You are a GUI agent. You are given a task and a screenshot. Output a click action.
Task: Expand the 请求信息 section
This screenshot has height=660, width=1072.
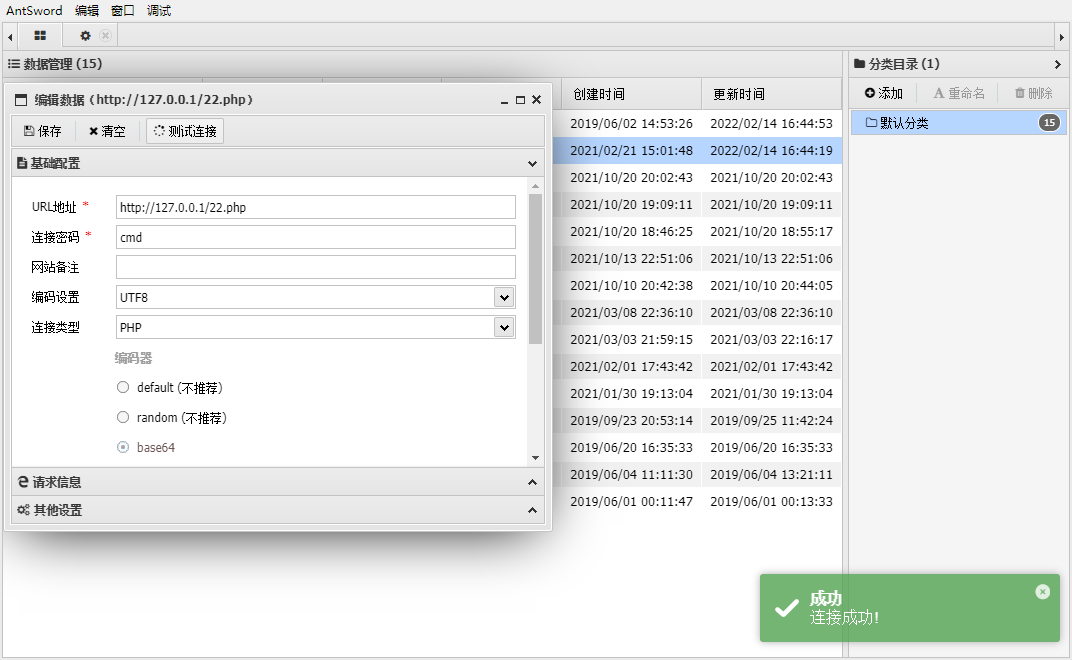pyautogui.click(x=533, y=482)
